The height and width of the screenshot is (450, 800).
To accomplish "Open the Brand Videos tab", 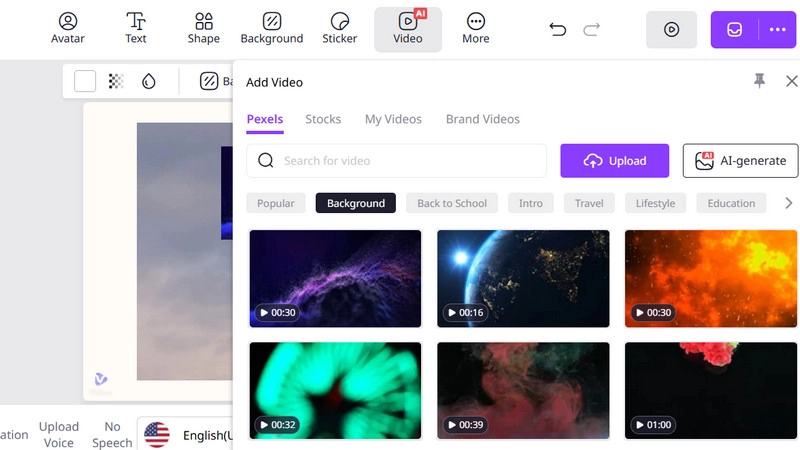I will pos(483,119).
